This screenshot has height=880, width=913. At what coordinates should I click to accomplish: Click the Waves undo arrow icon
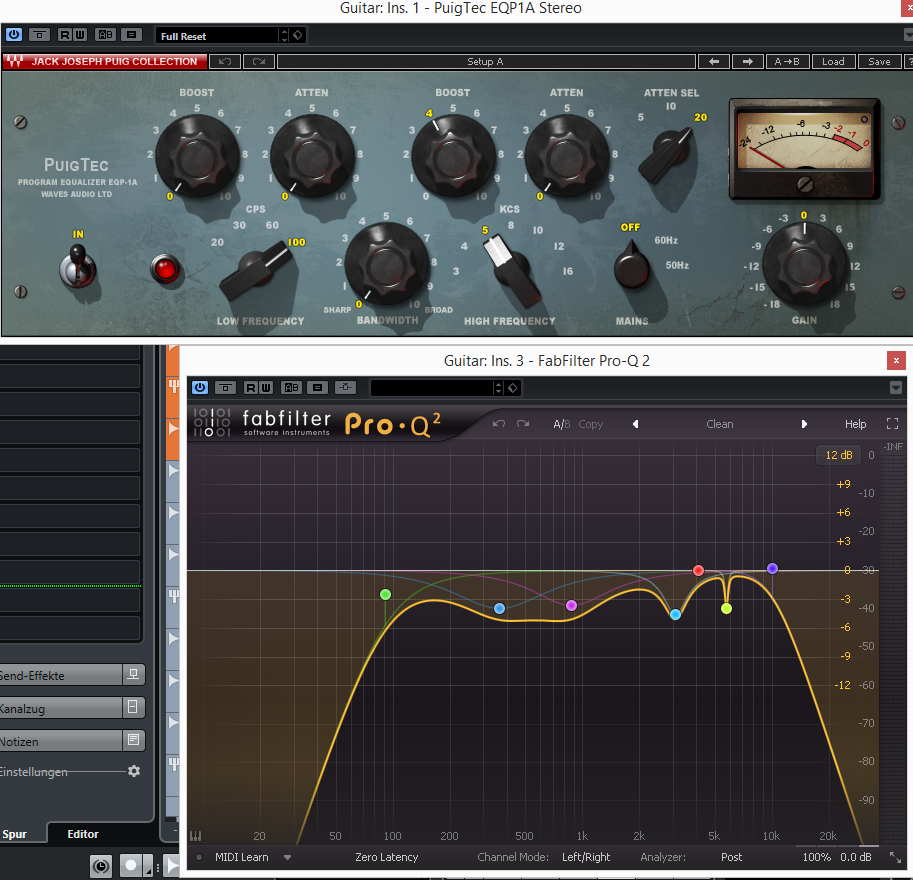pyautogui.click(x=224, y=62)
